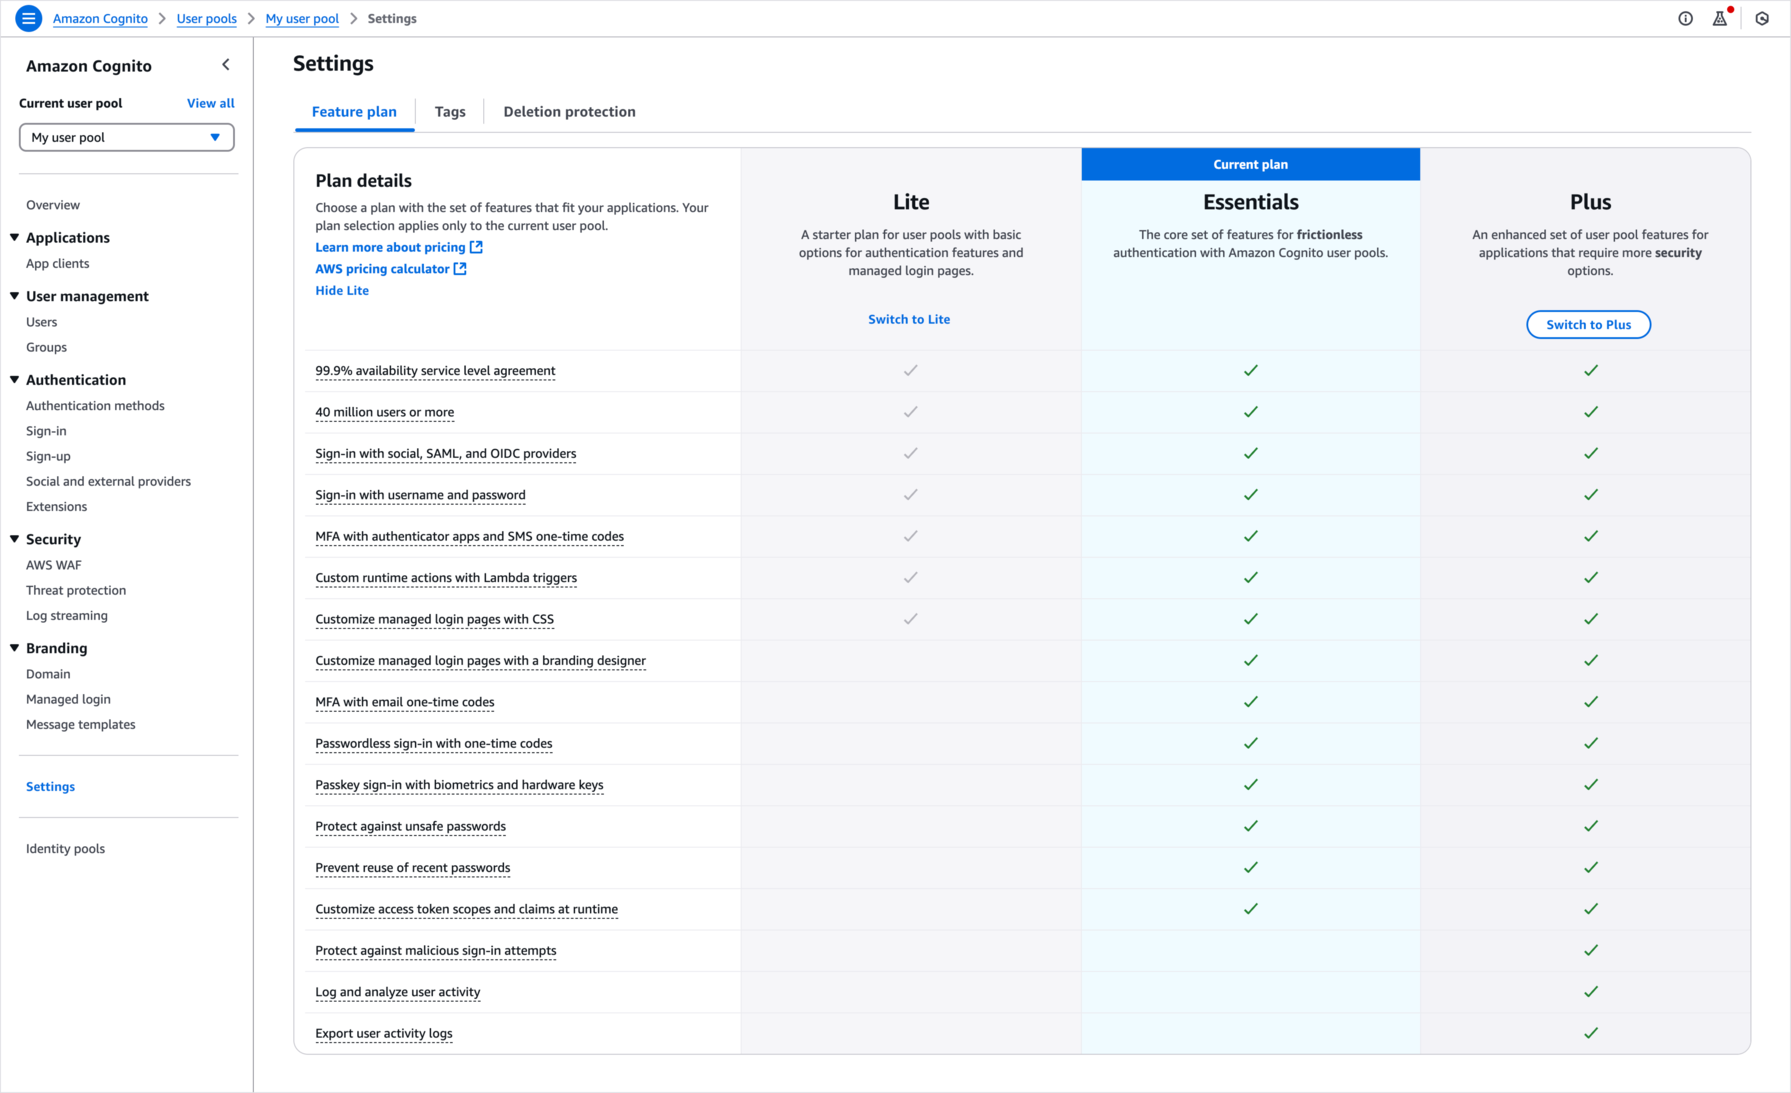This screenshot has width=1791, height=1093.
Task: Open Groups in sidebar
Action: pyautogui.click(x=47, y=347)
